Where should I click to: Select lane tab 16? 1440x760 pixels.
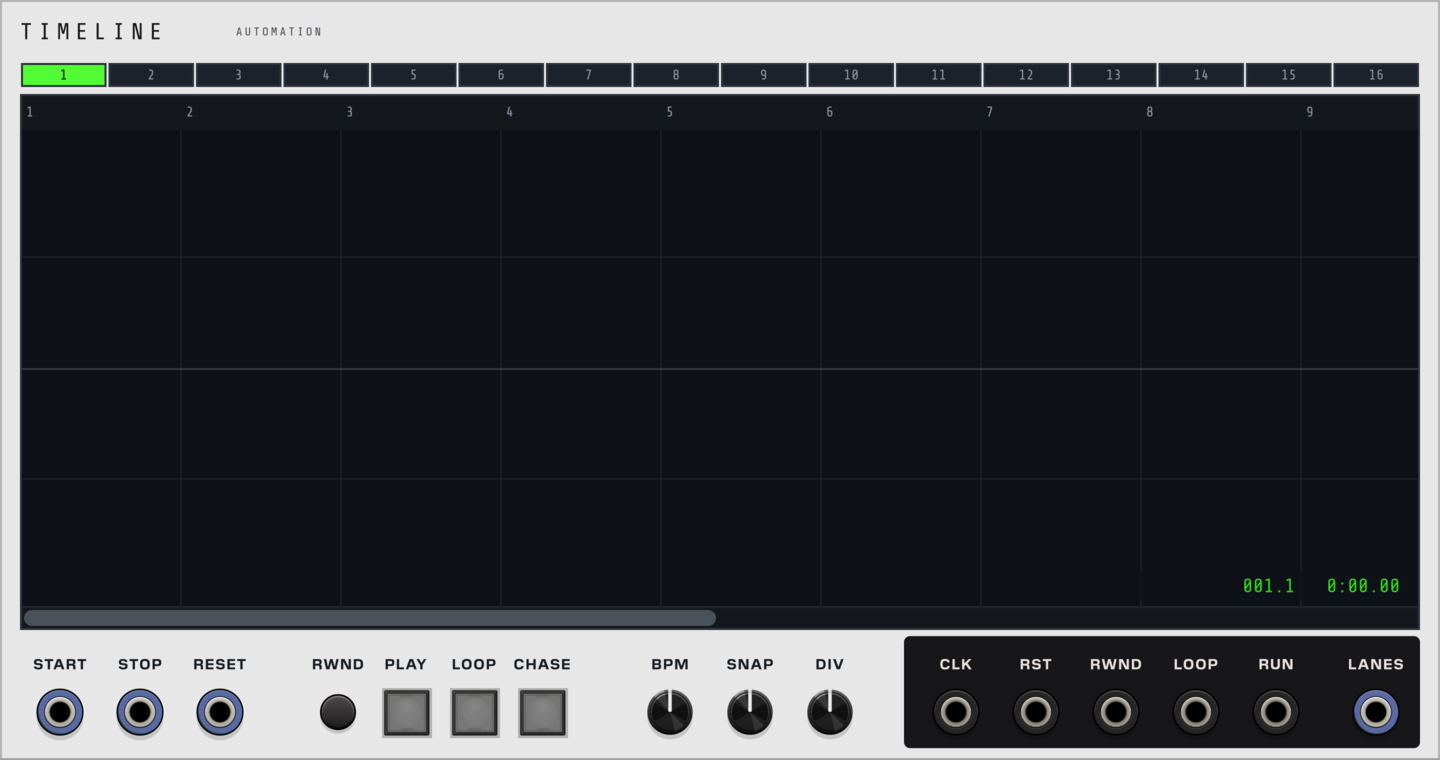click(x=1376, y=75)
